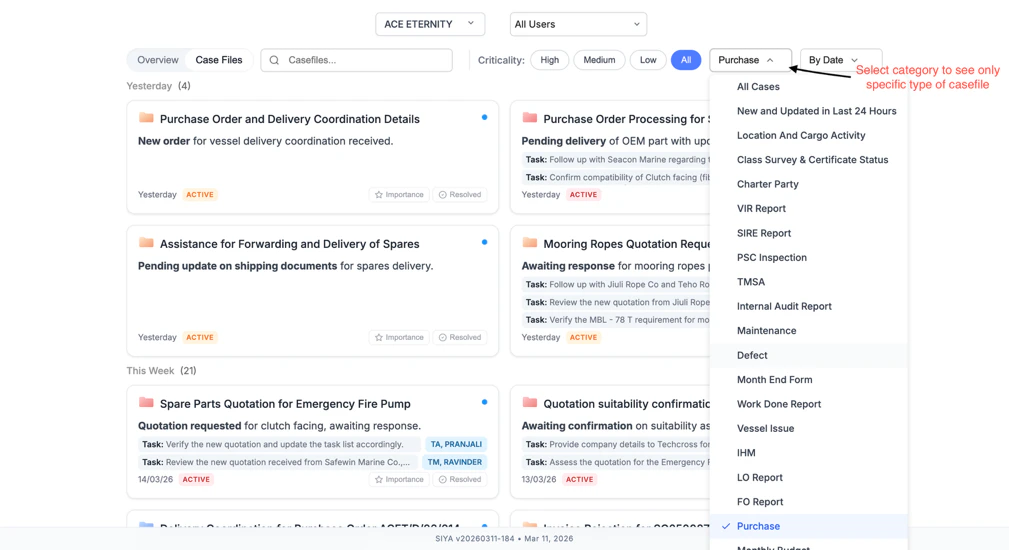Click folder icon of Purchase Order and Delivery Coordination

(x=146, y=118)
